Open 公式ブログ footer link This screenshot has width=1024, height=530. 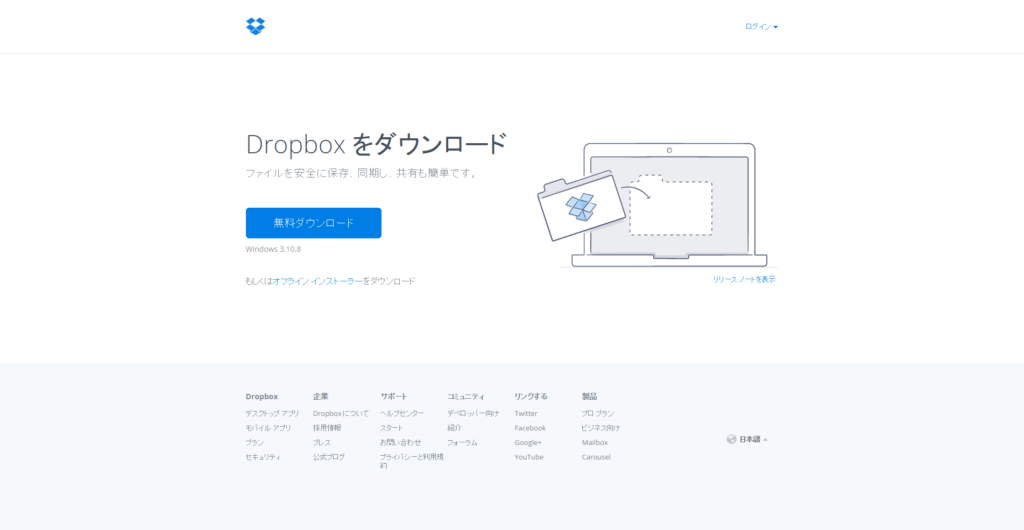[329, 458]
